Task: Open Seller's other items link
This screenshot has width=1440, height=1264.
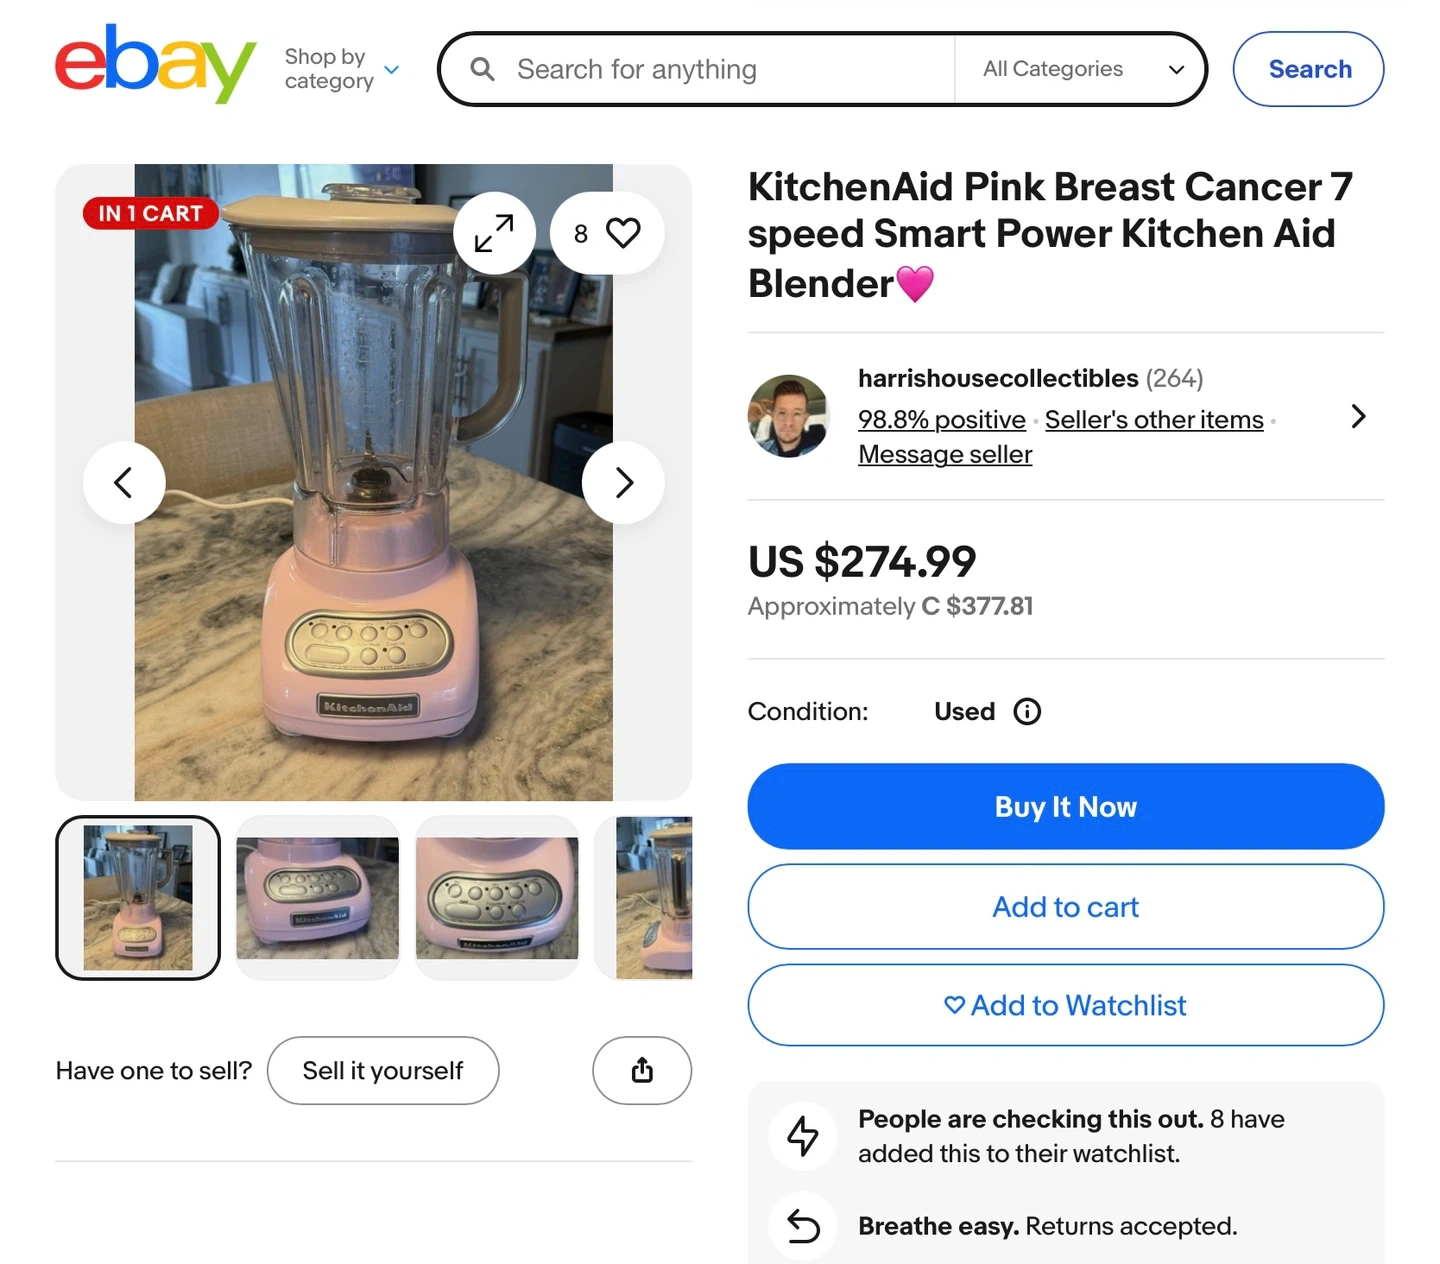Action: point(1154,420)
